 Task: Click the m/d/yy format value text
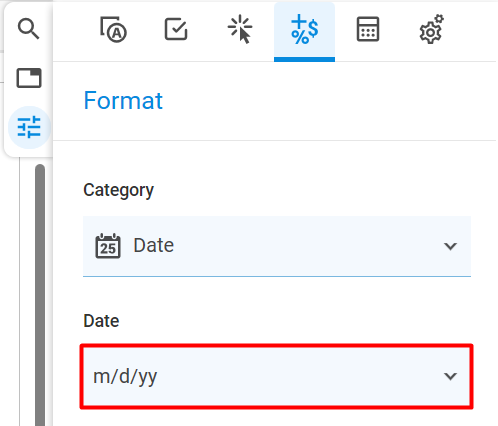click(x=125, y=377)
